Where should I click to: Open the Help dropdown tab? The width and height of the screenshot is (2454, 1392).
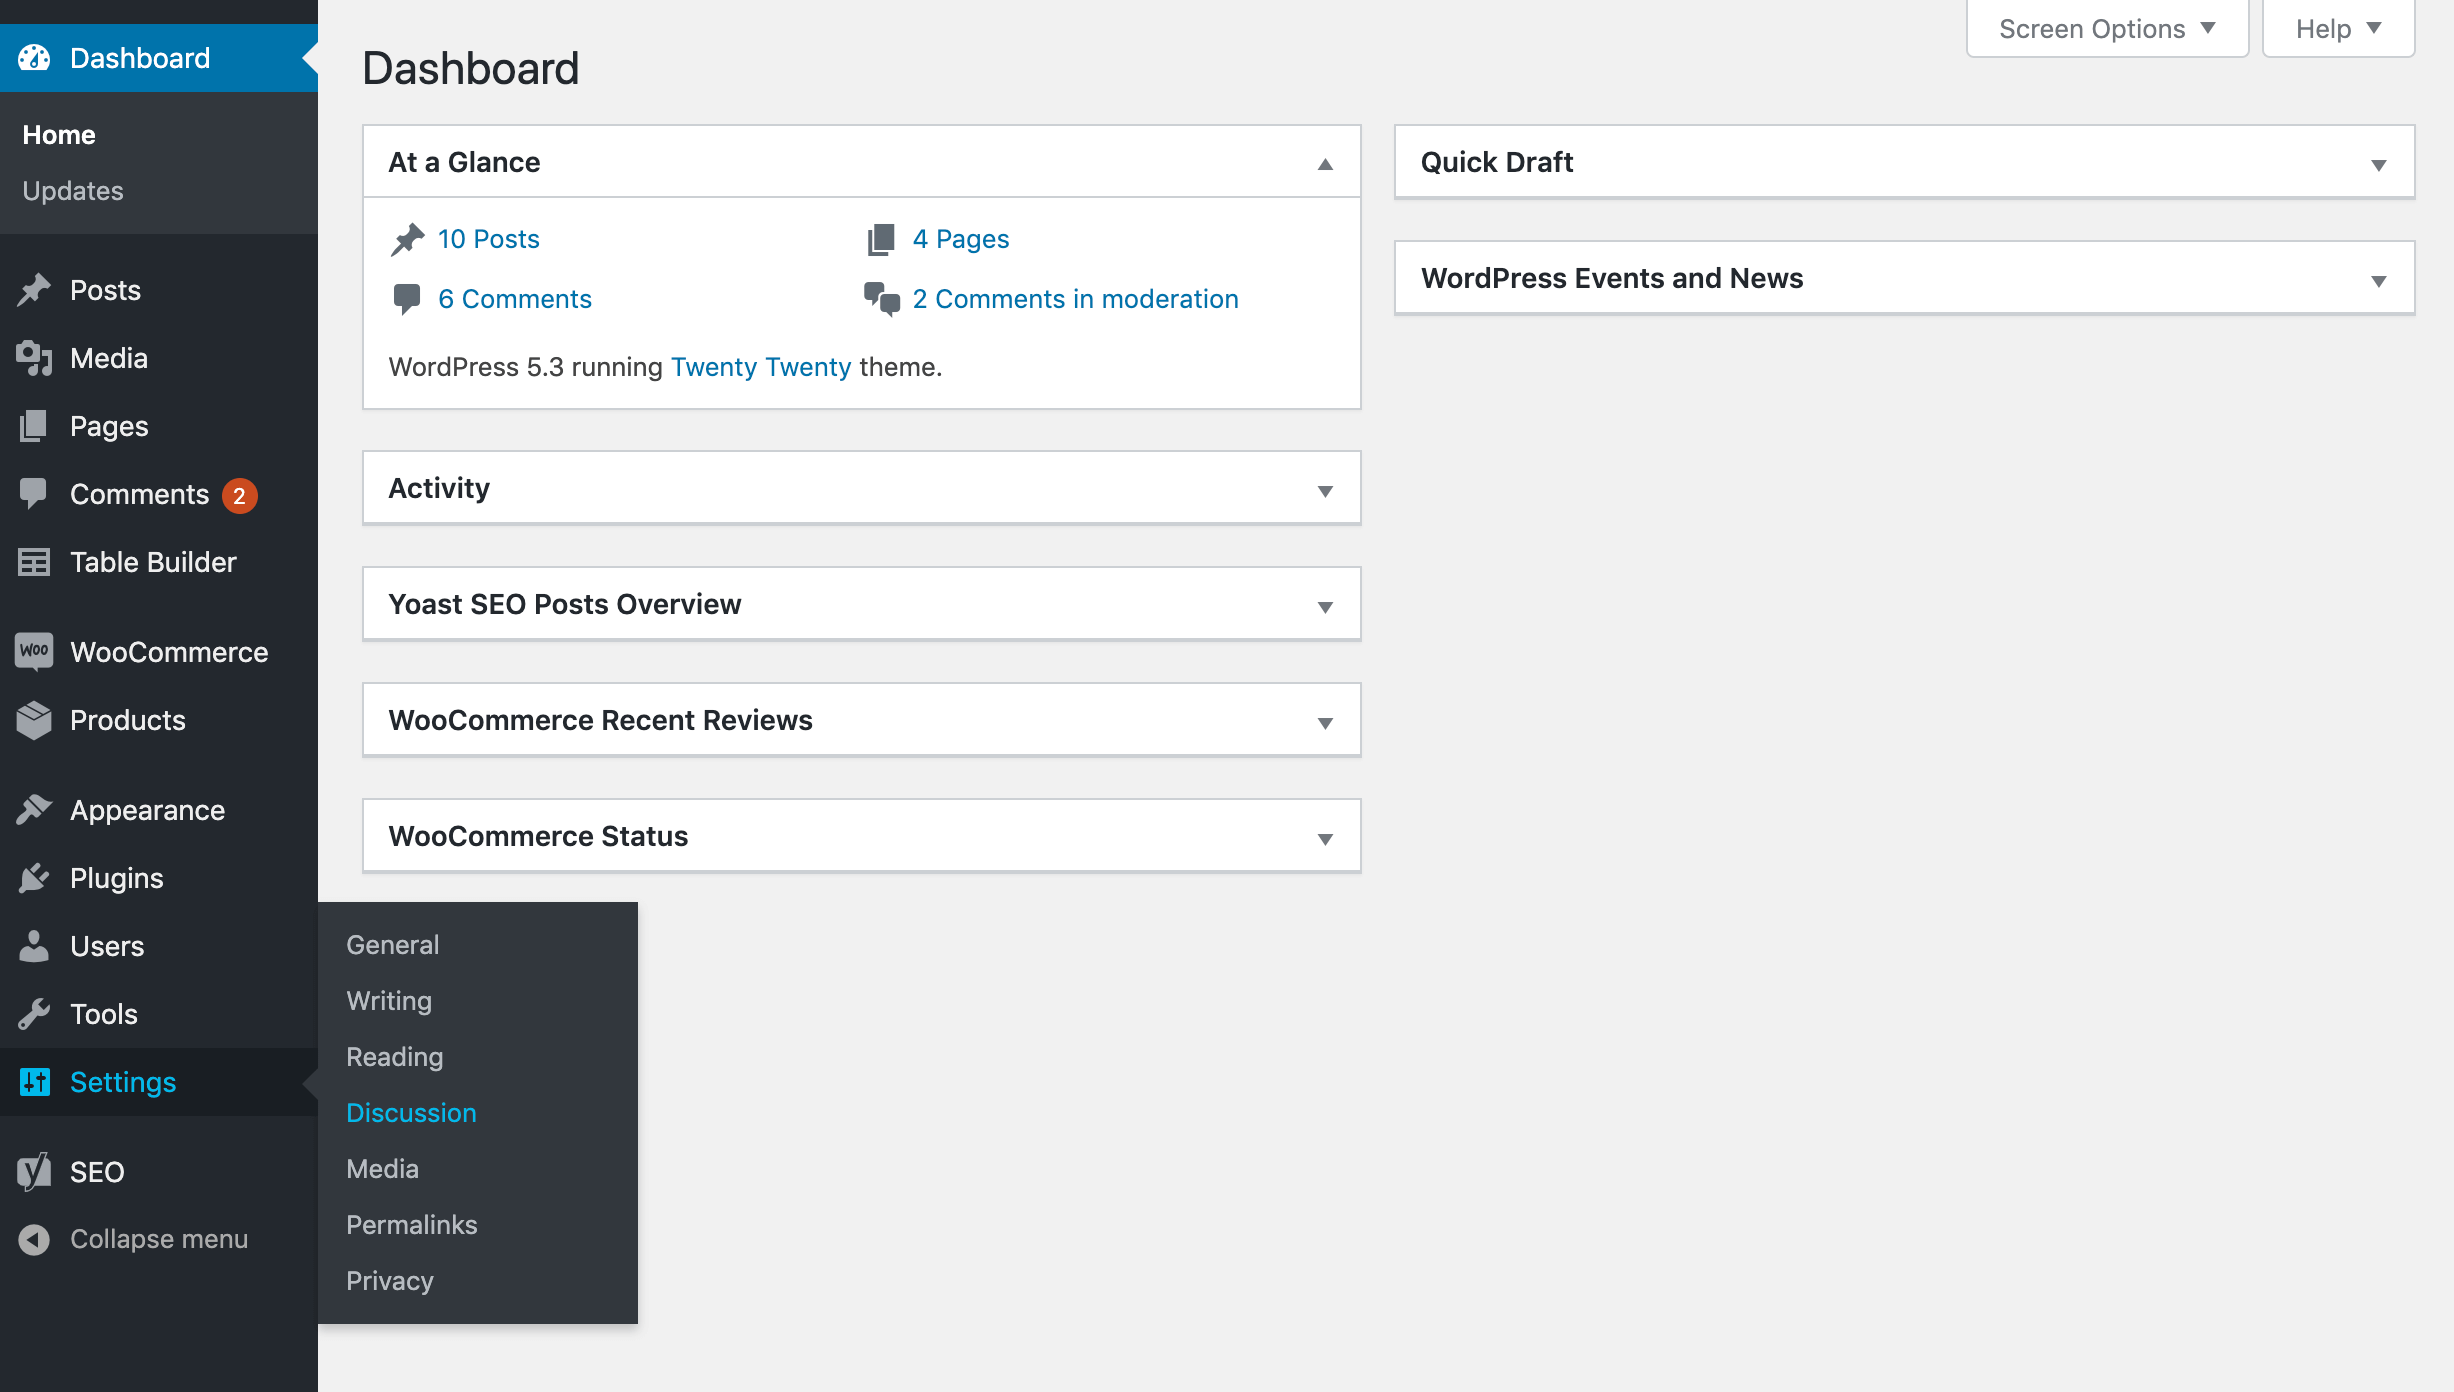pyautogui.click(x=2338, y=29)
